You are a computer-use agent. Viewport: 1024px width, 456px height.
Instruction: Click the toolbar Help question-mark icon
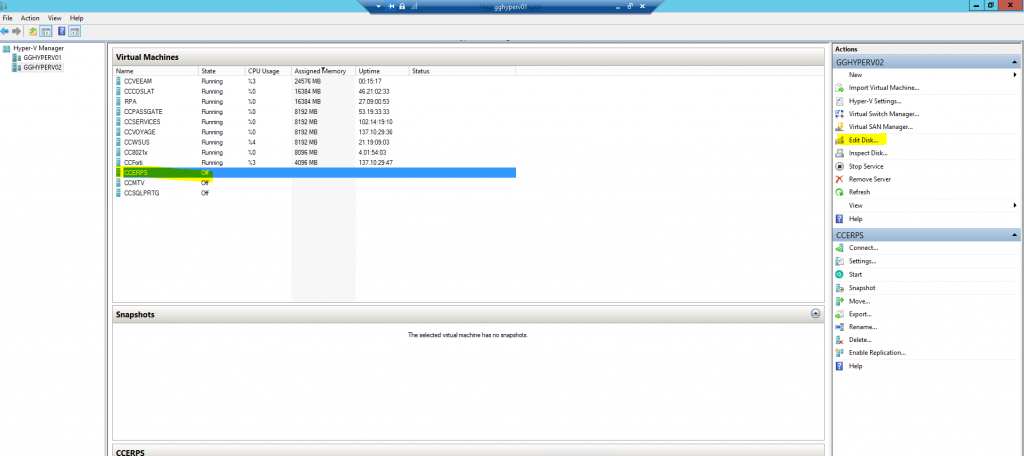62,31
